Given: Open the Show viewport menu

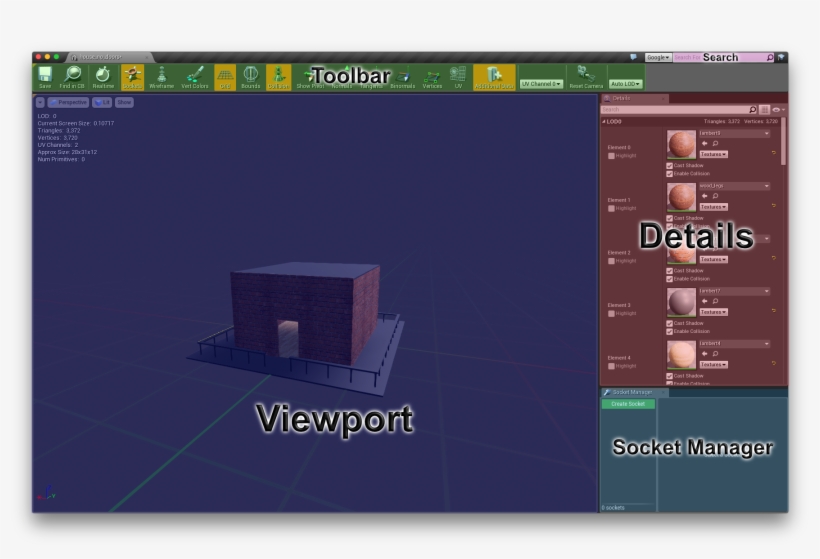Looking at the screenshot, I should pos(124,102).
